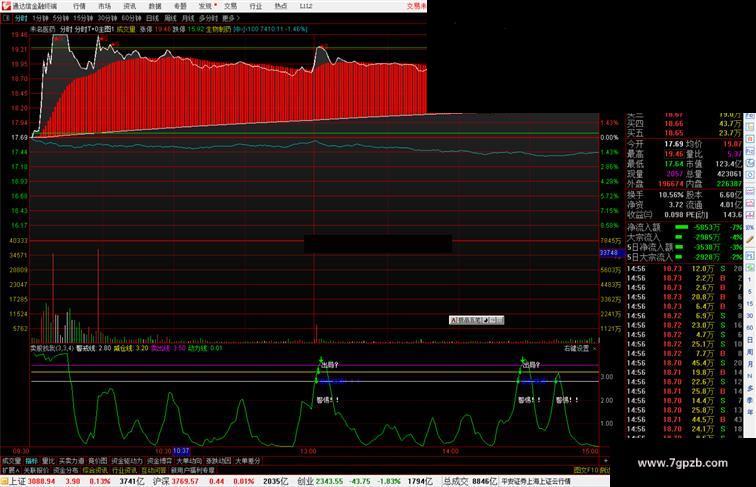The width and height of the screenshot is (756, 487).
Task: Select the 大单差分 bottom tab
Action: click(248, 461)
